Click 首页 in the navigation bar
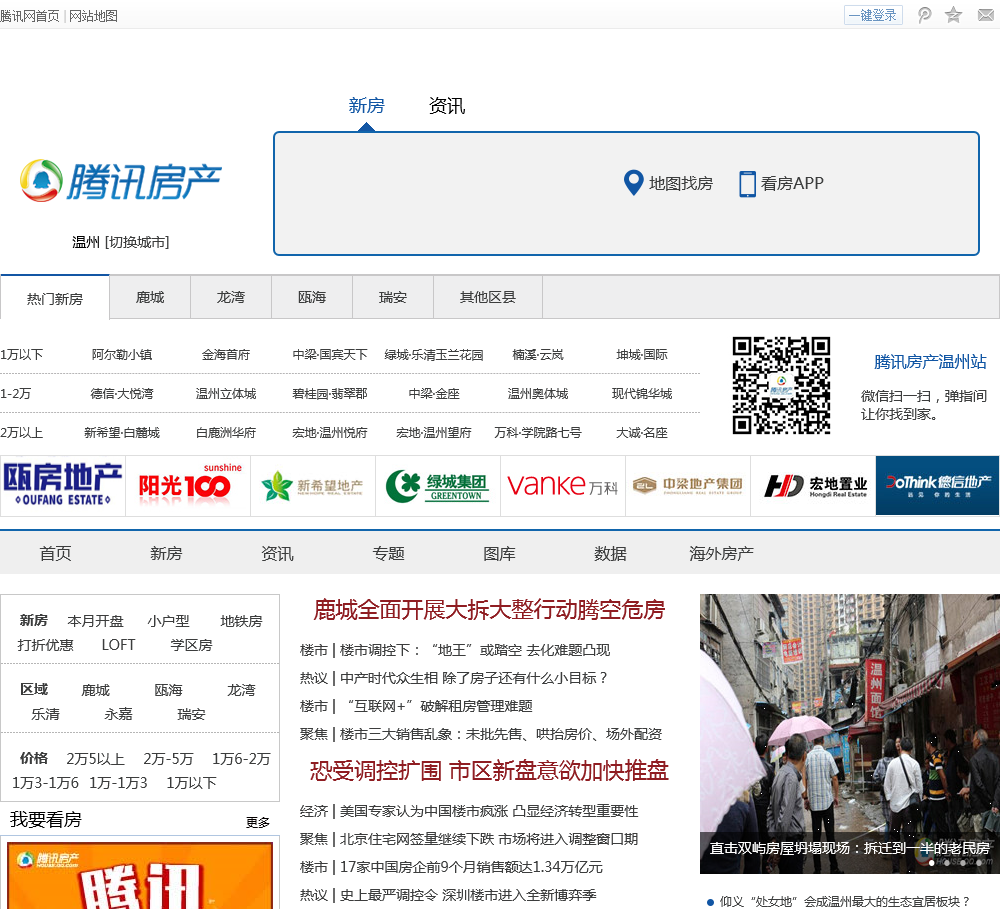Image resolution: width=1000 pixels, height=909 pixels. point(55,553)
